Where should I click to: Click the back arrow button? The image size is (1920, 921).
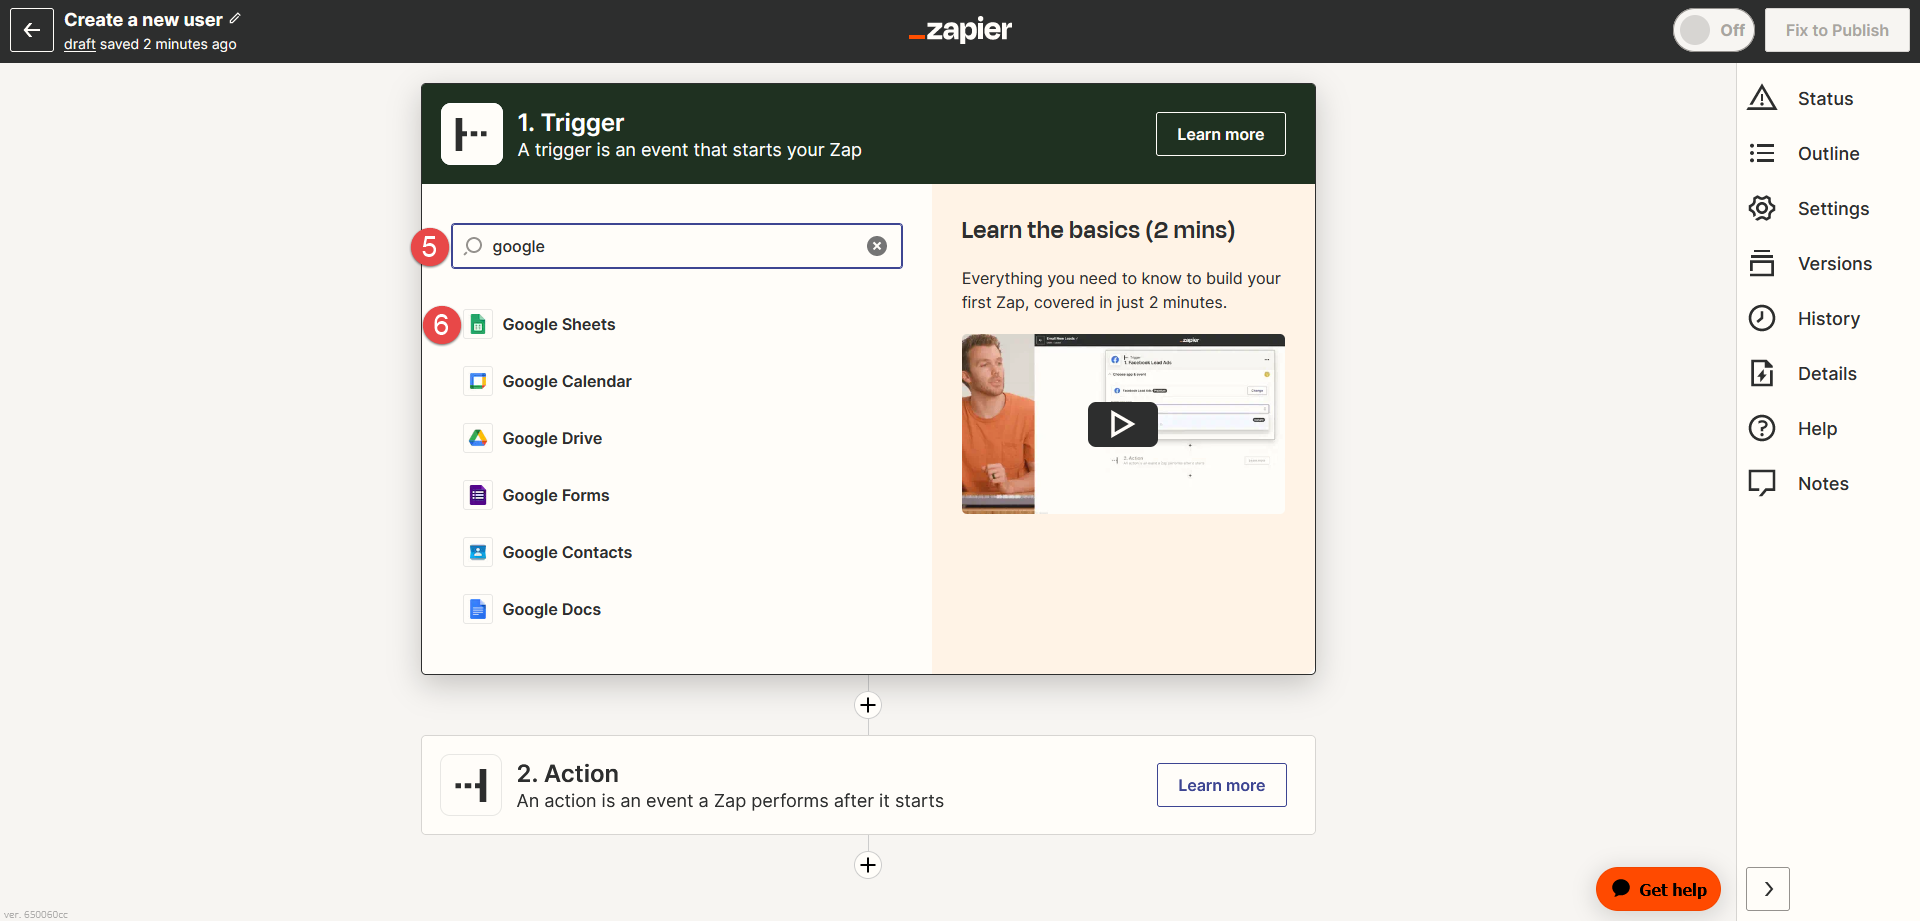tap(32, 30)
